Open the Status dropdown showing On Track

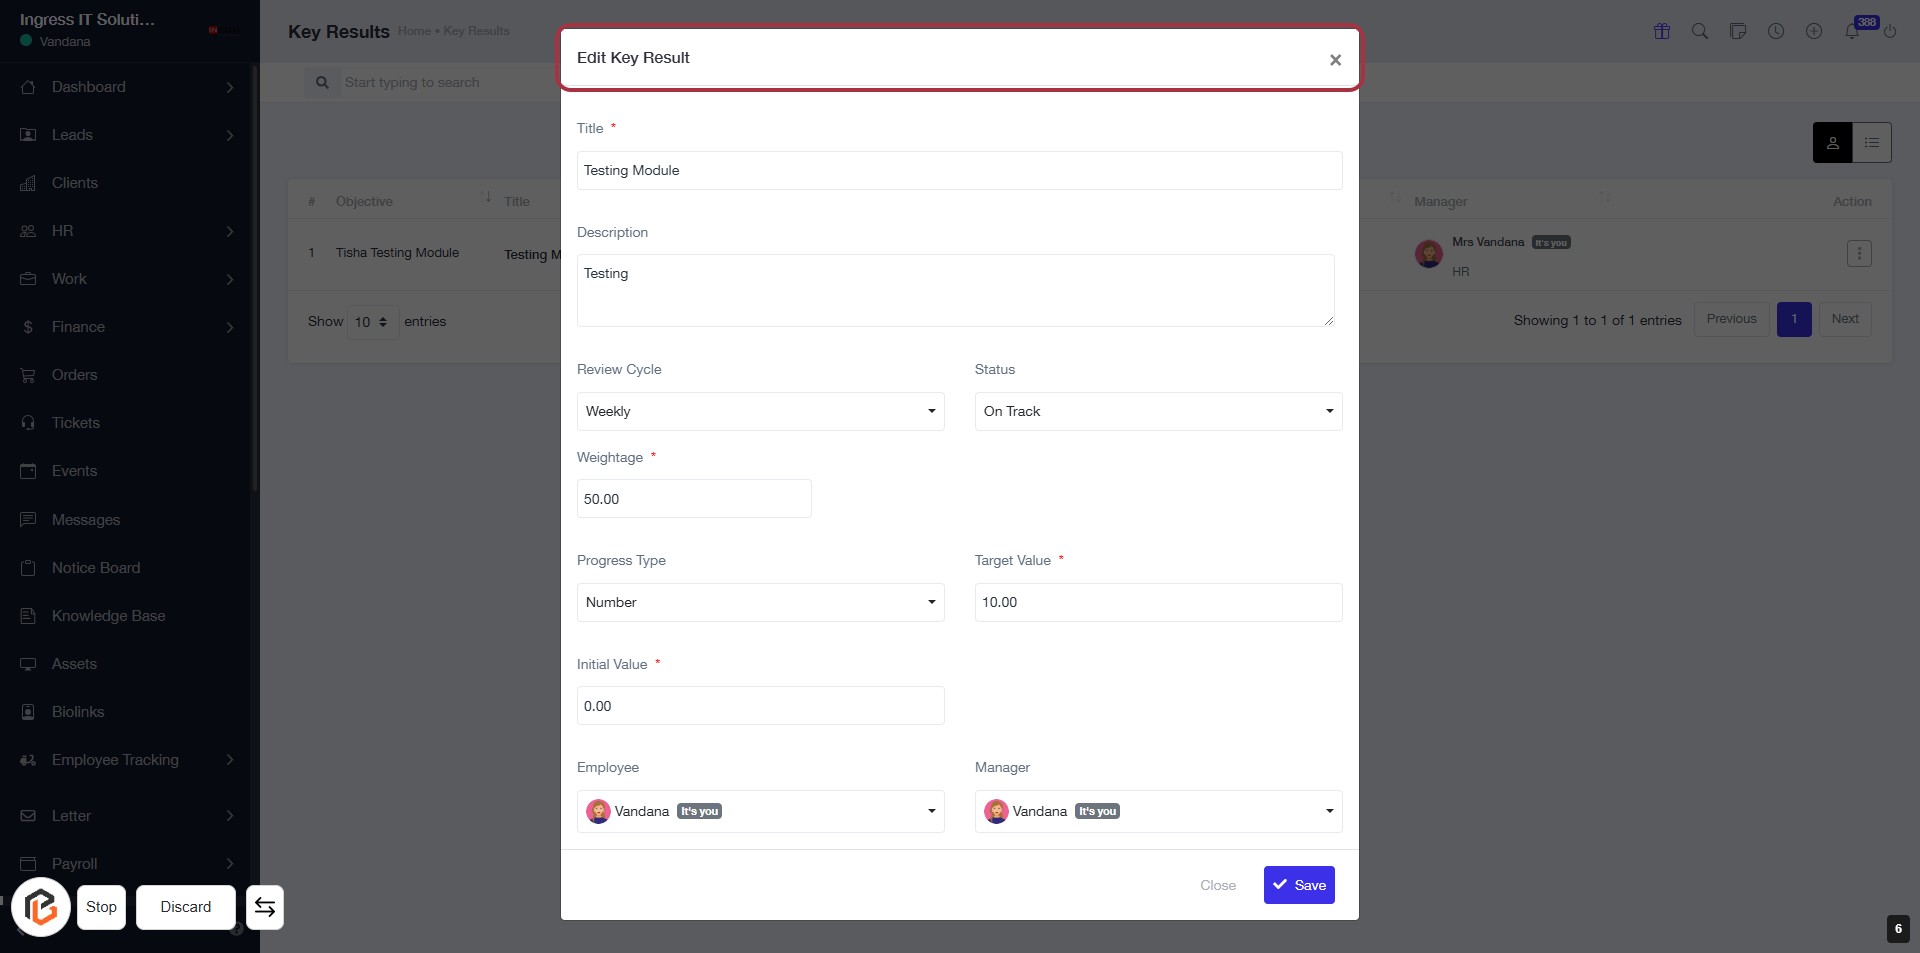pyautogui.click(x=1158, y=411)
